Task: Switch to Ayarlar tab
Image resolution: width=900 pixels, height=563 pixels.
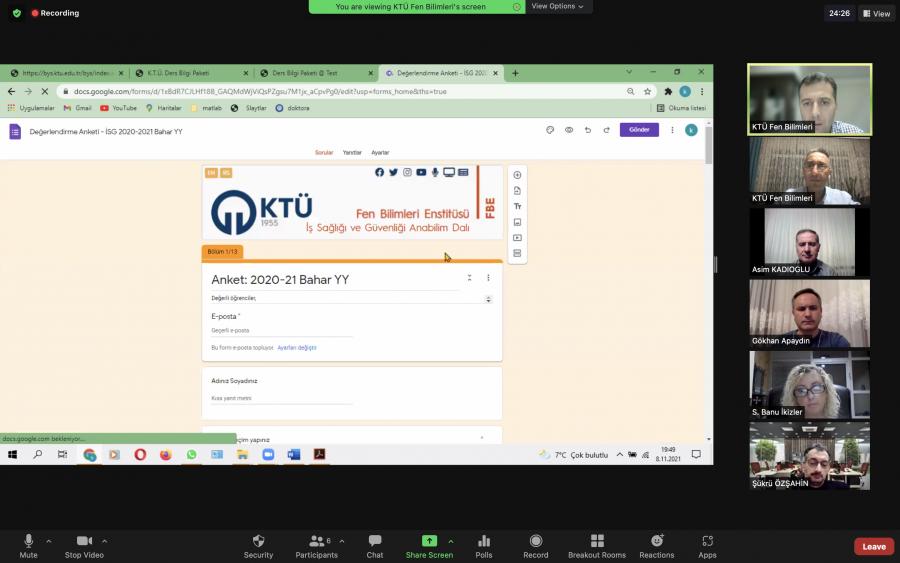Action: point(380,153)
